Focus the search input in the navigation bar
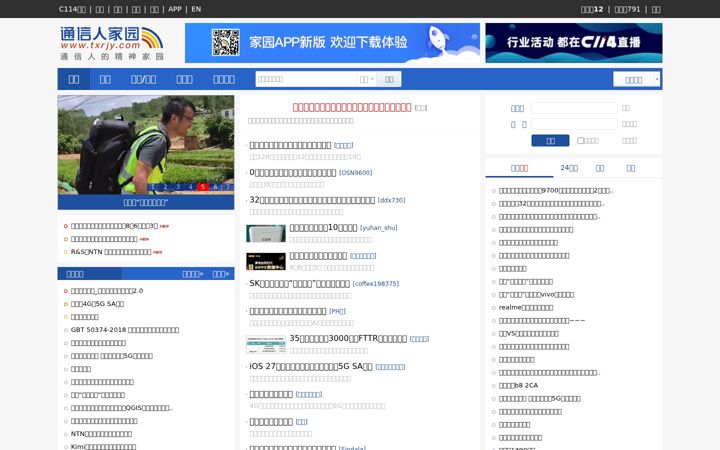Image resolution: width=720 pixels, height=450 pixels. tap(305, 79)
